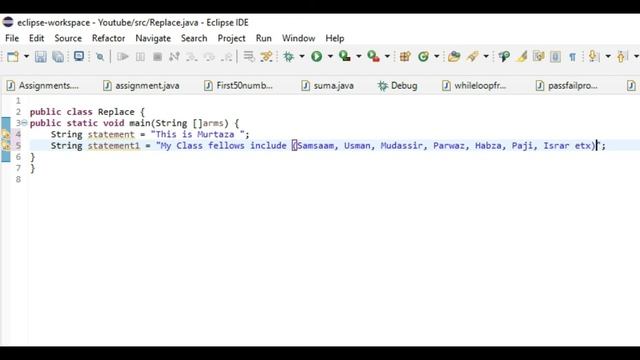This screenshot has height=360, width=640.
Task: Click the New Java Class icon
Action: (x=423, y=56)
